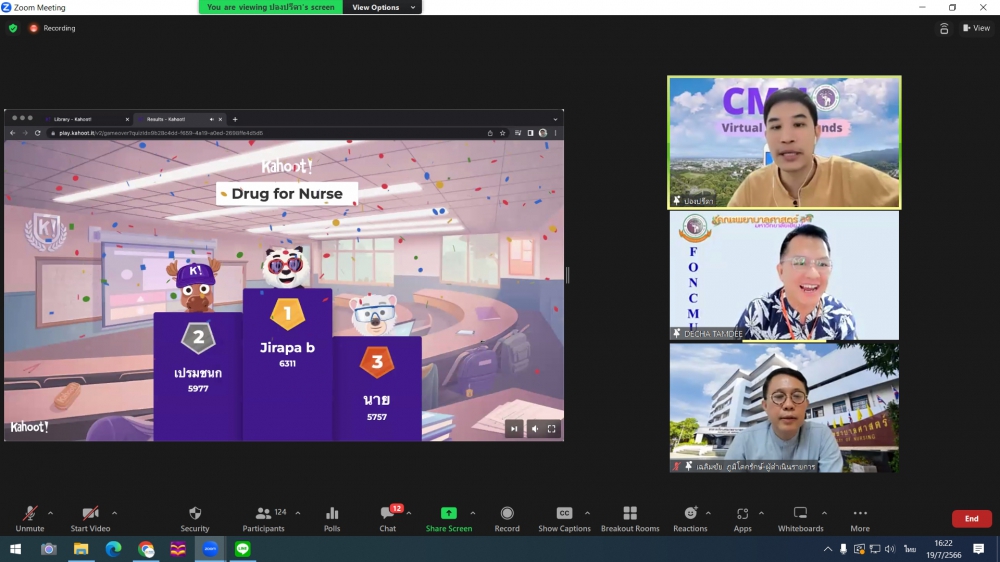1000x562 pixels.
Task: Expand the Reactions options arrow
Action: click(708, 513)
